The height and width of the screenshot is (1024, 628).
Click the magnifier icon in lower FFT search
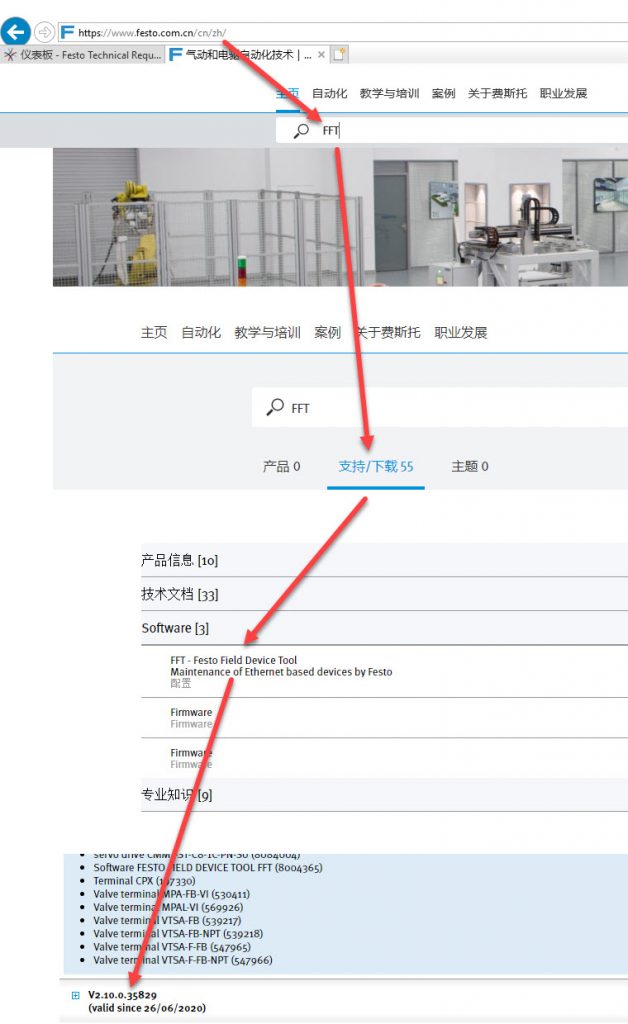[x=275, y=407]
